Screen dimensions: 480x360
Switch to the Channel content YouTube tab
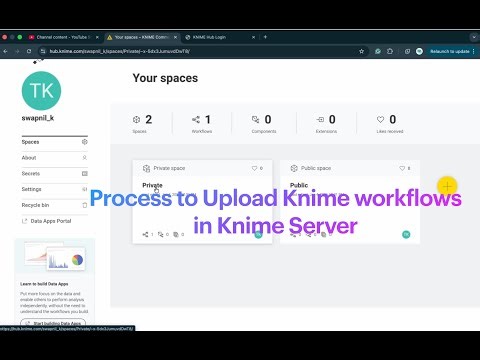coord(63,37)
